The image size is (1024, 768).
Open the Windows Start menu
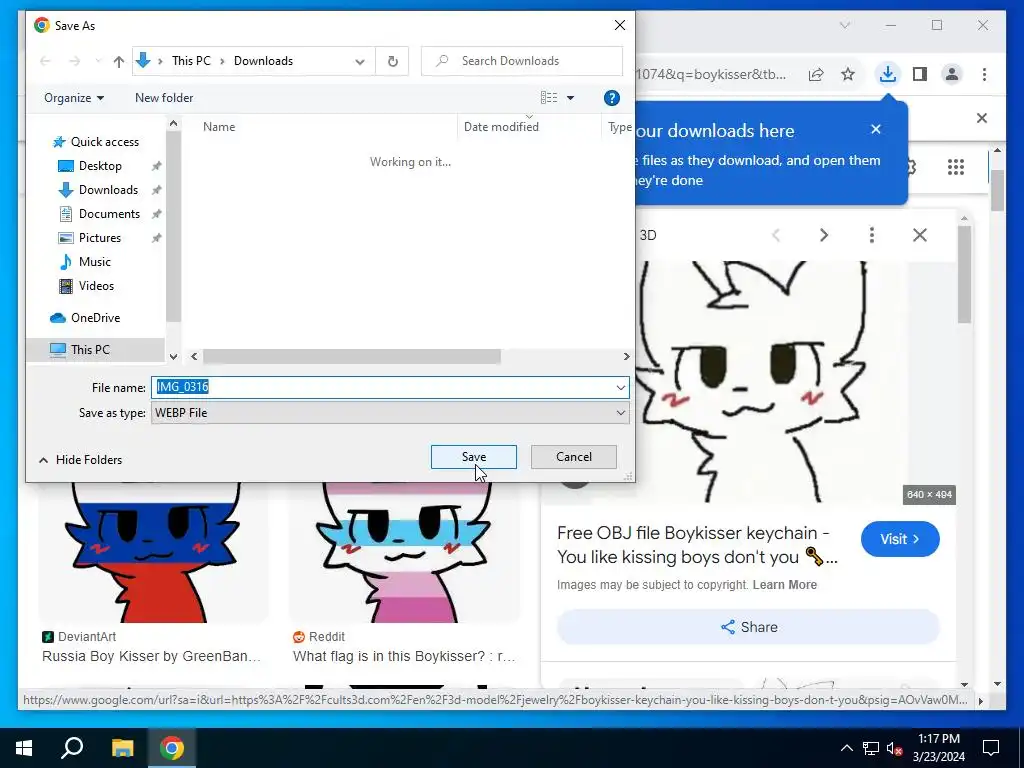click(24, 748)
